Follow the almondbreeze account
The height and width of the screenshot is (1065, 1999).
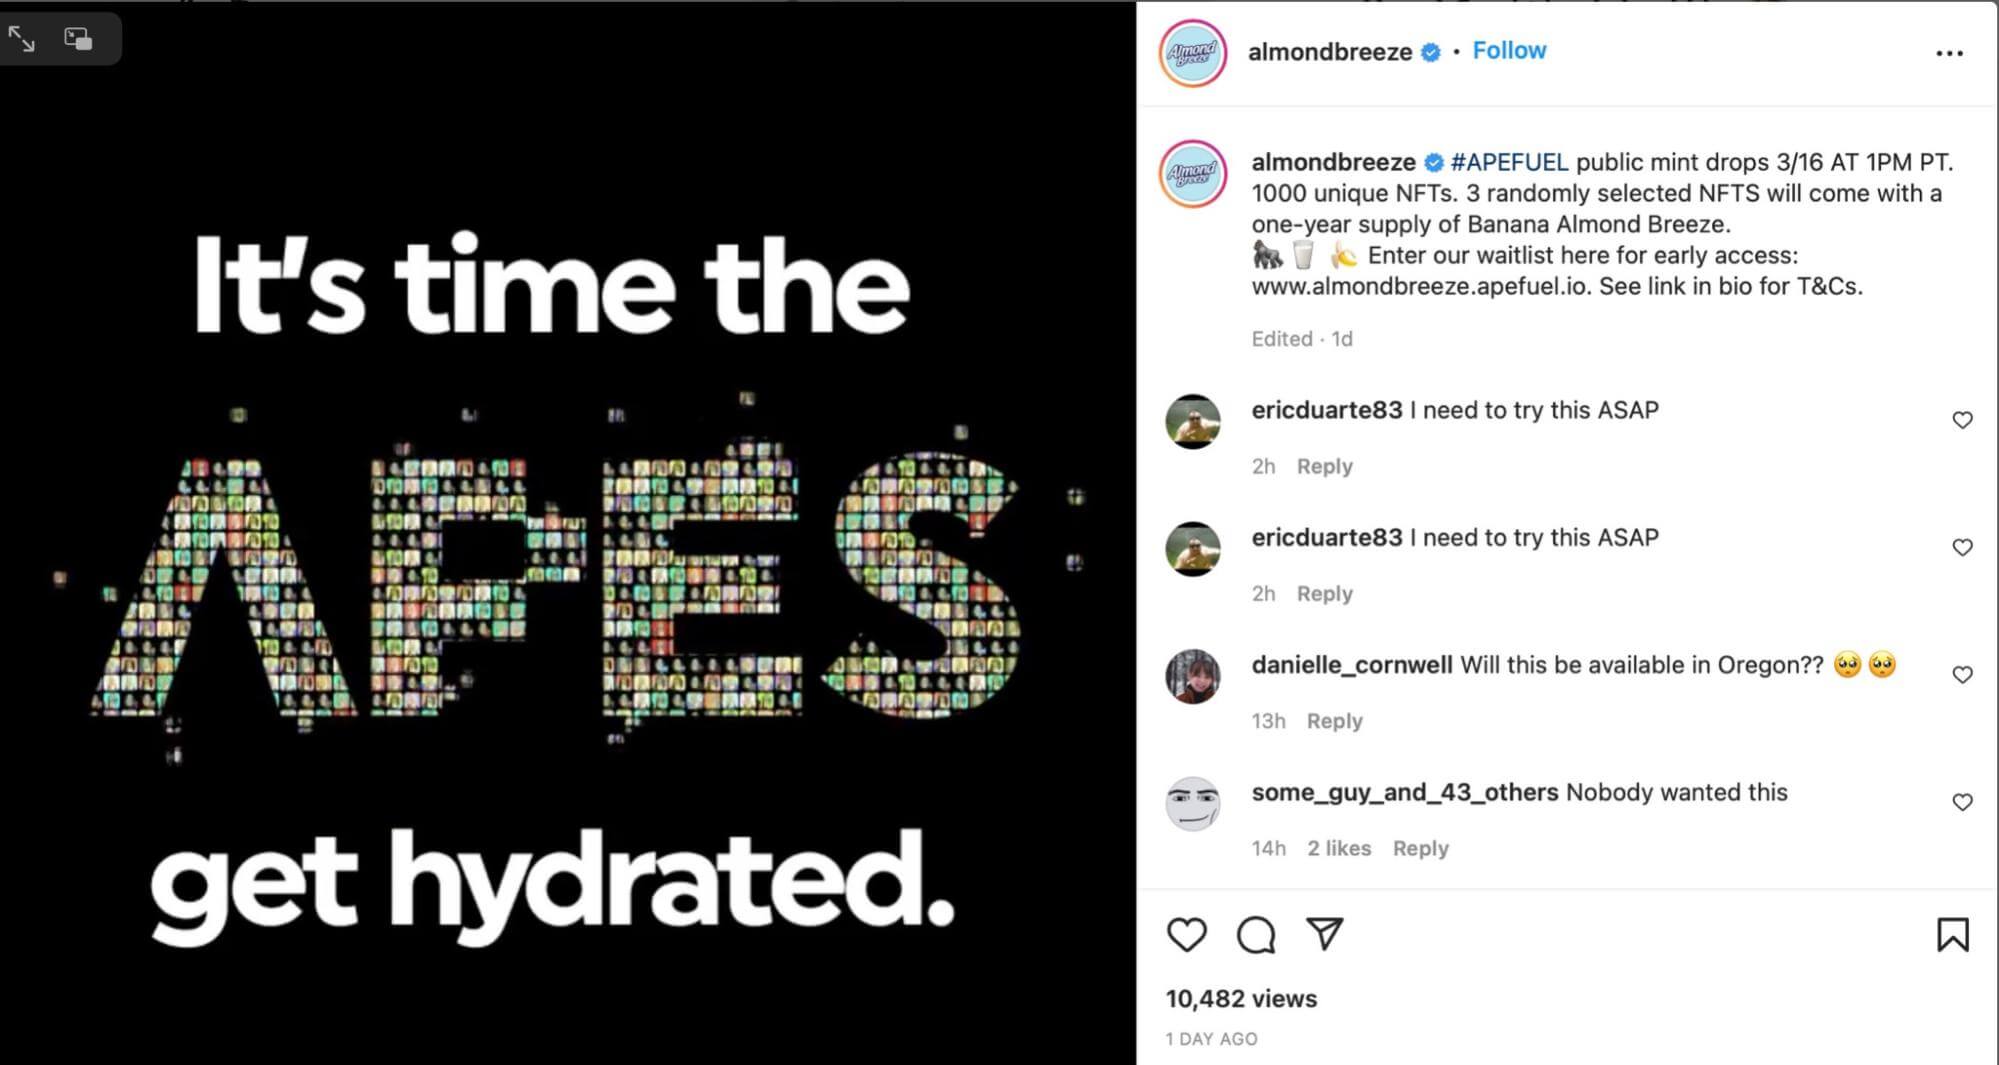coord(1509,51)
